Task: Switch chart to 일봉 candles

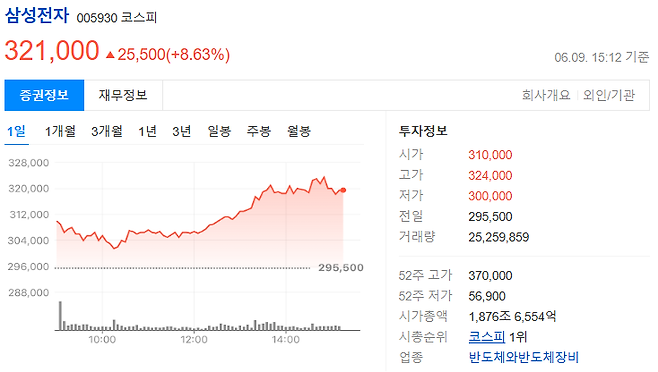Action: 219,131
